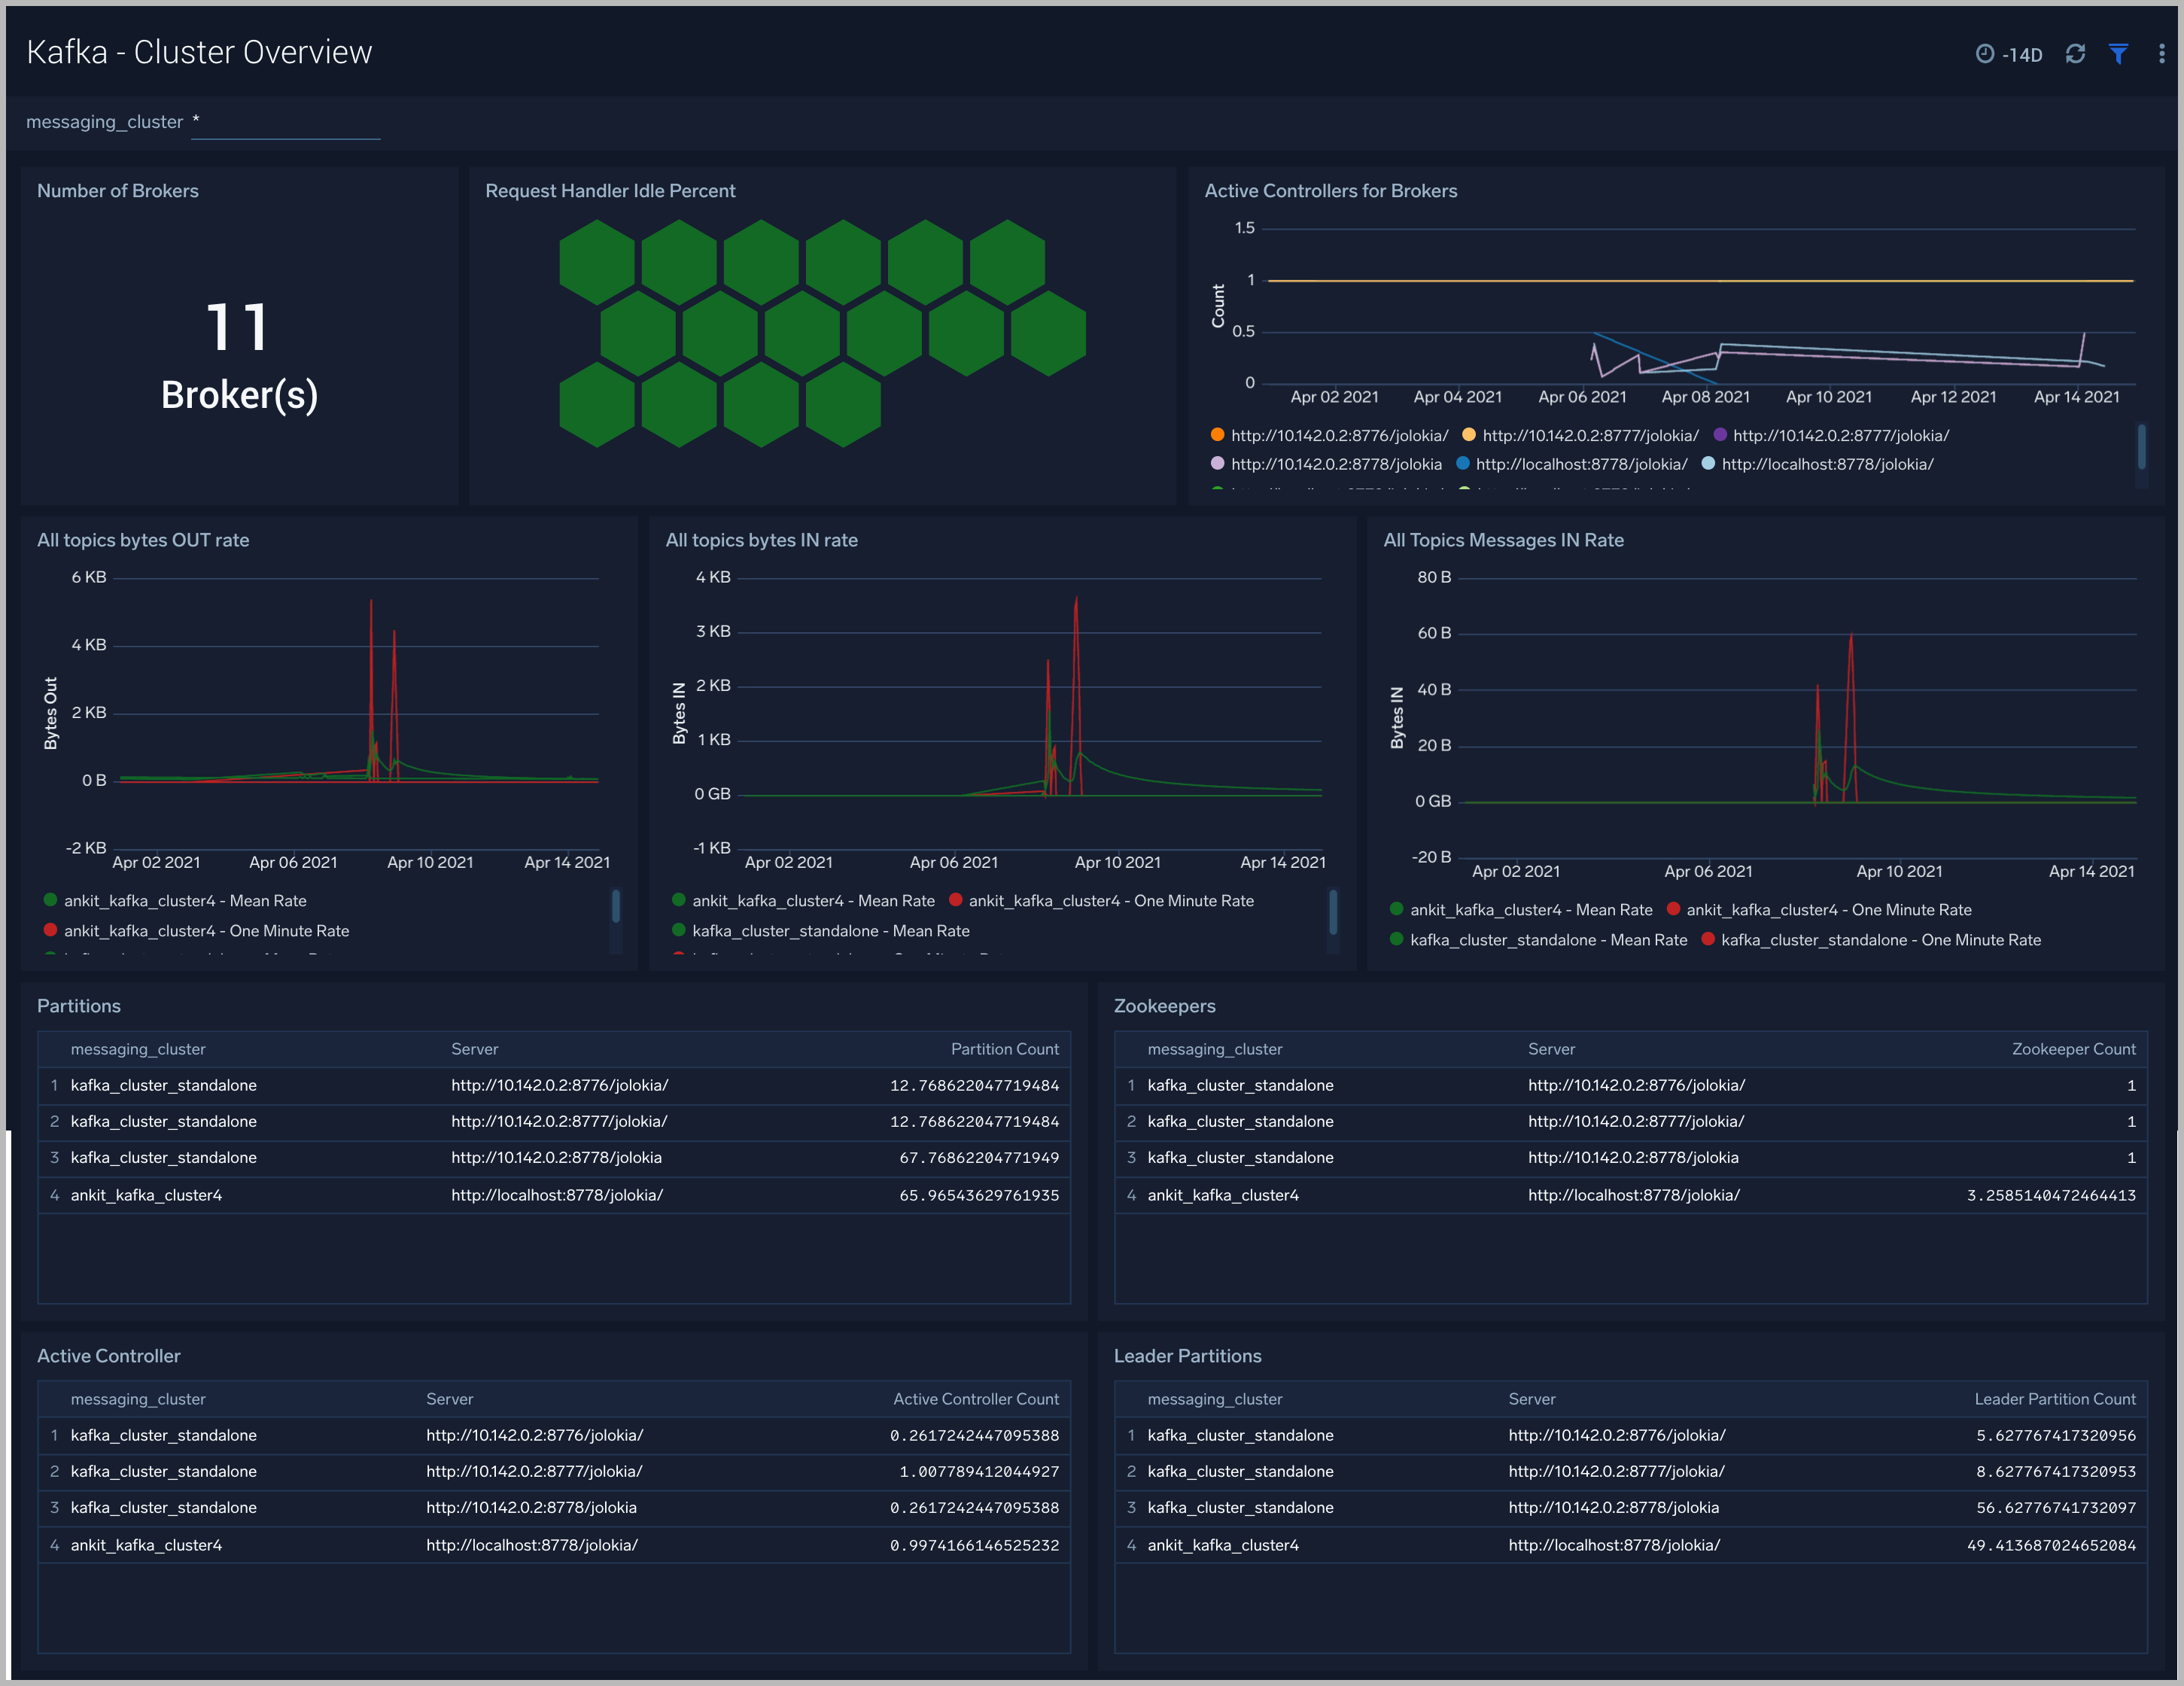This screenshot has height=1686, width=2184.
Task: Click the -14D time range selector
Action: (2022, 54)
